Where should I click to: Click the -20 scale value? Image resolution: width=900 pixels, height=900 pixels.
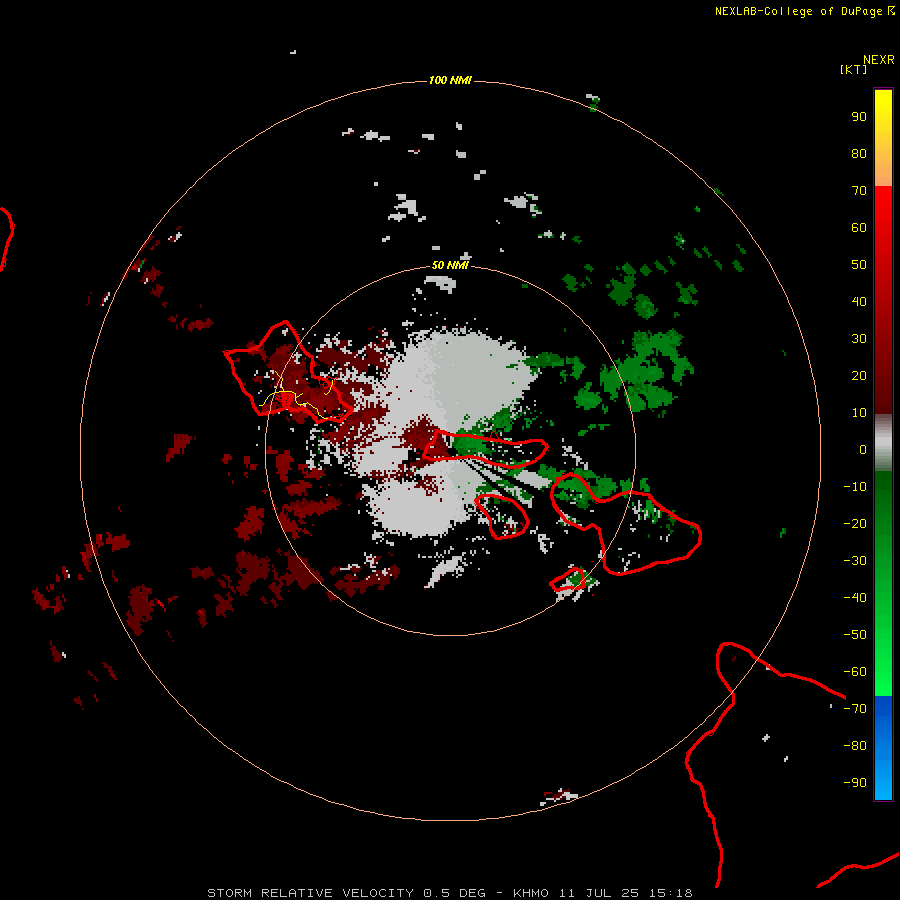click(855, 523)
